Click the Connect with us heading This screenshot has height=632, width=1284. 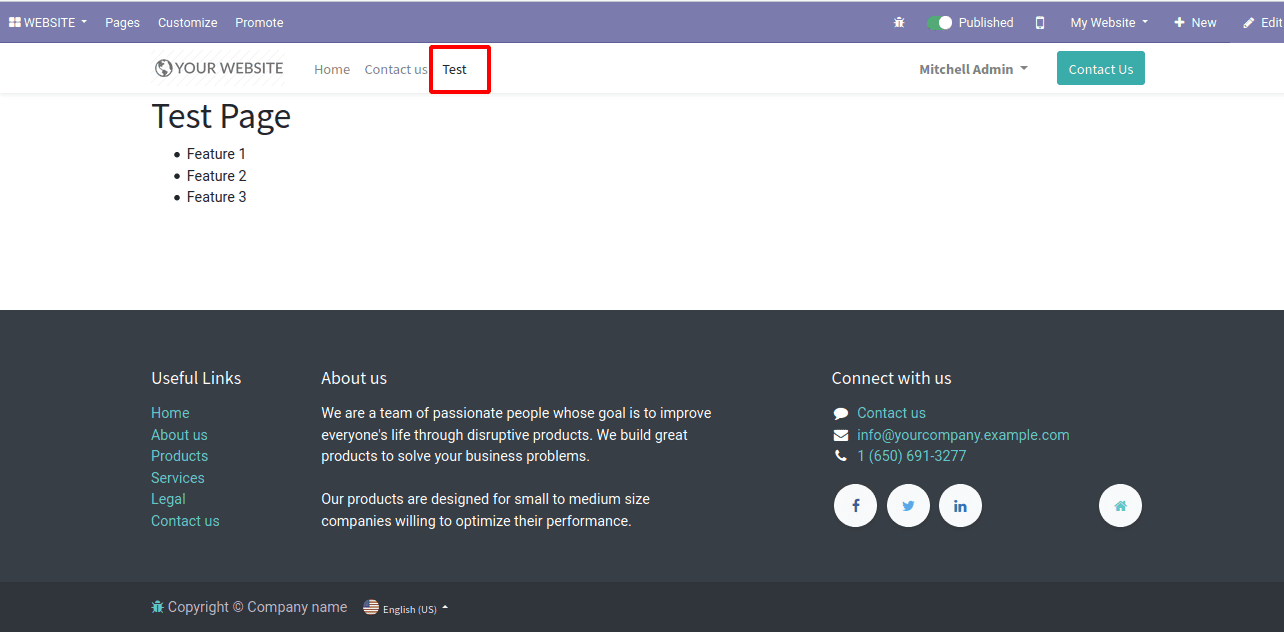(891, 378)
